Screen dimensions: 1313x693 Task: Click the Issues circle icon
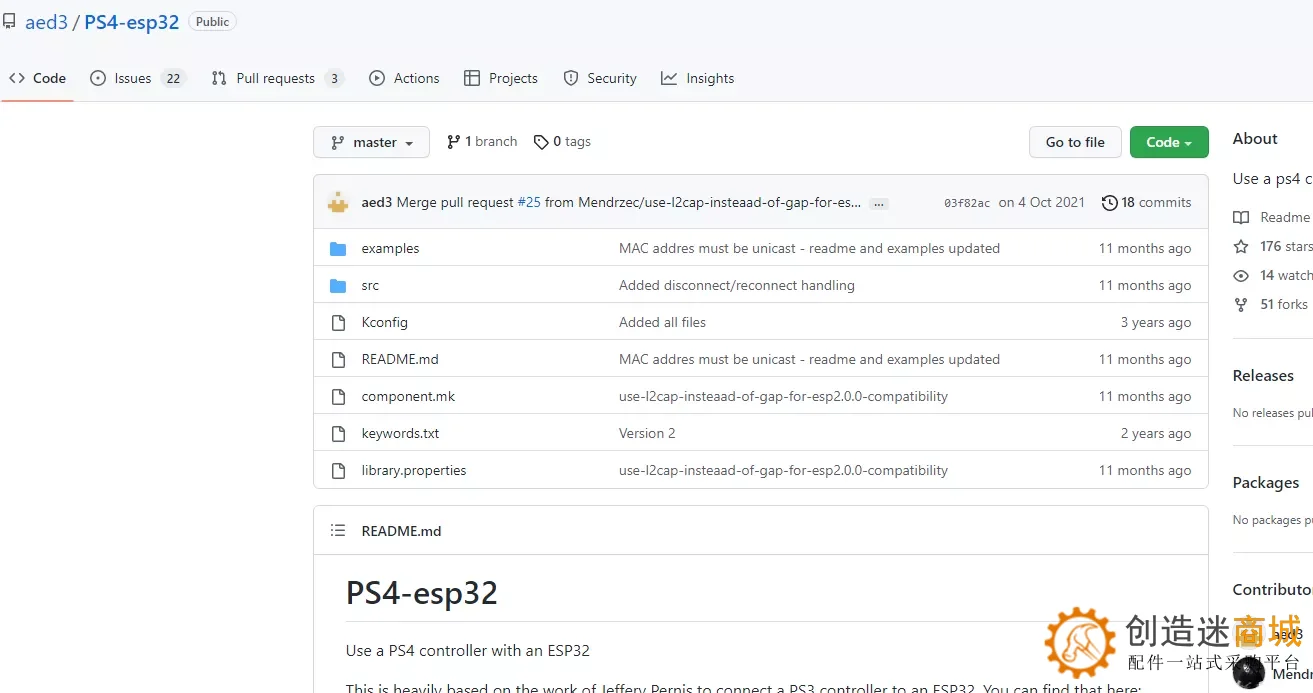98,78
